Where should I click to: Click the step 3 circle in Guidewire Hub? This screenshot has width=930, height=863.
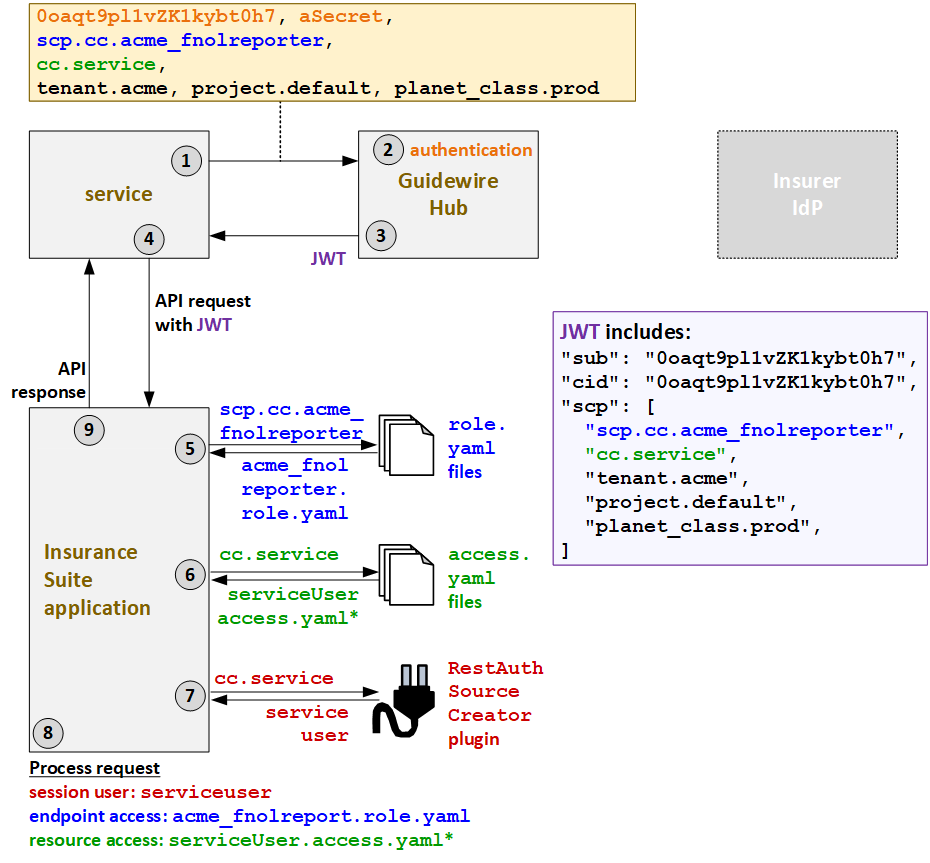tap(380, 236)
